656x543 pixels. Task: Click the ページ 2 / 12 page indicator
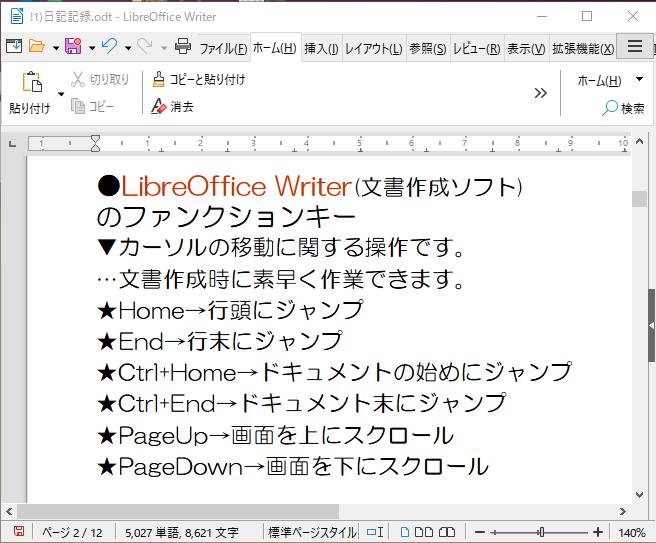[72, 532]
